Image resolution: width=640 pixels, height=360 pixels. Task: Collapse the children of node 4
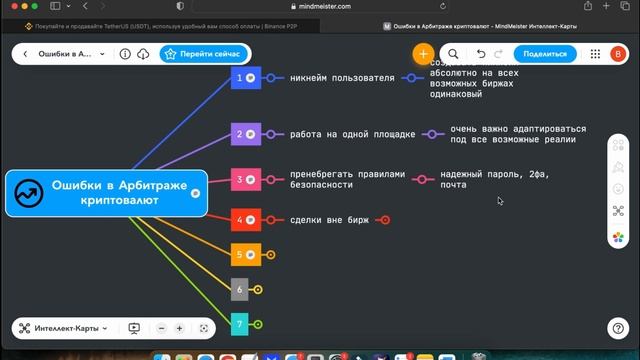click(271, 220)
